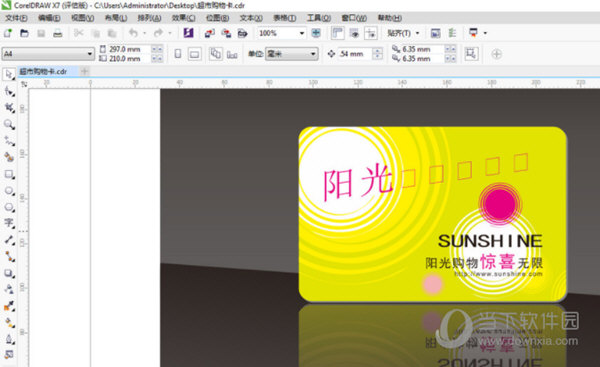Select the Zoom magnifier tool
This screenshot has height=367, width=600.
point(9,124)
